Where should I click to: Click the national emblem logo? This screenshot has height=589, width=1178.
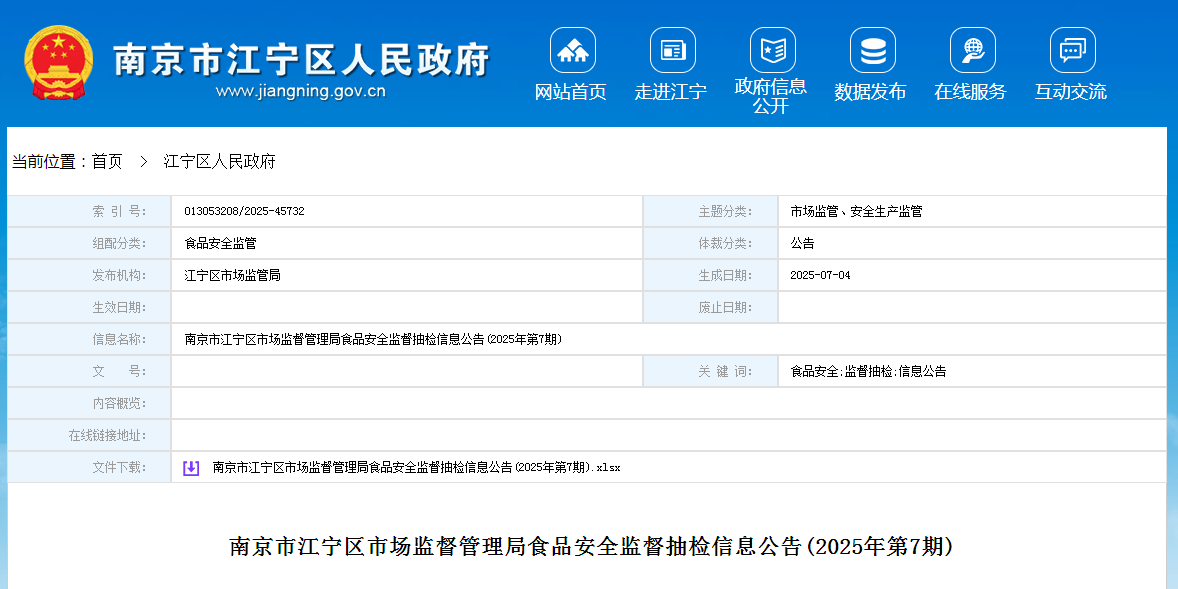(59, 62)
